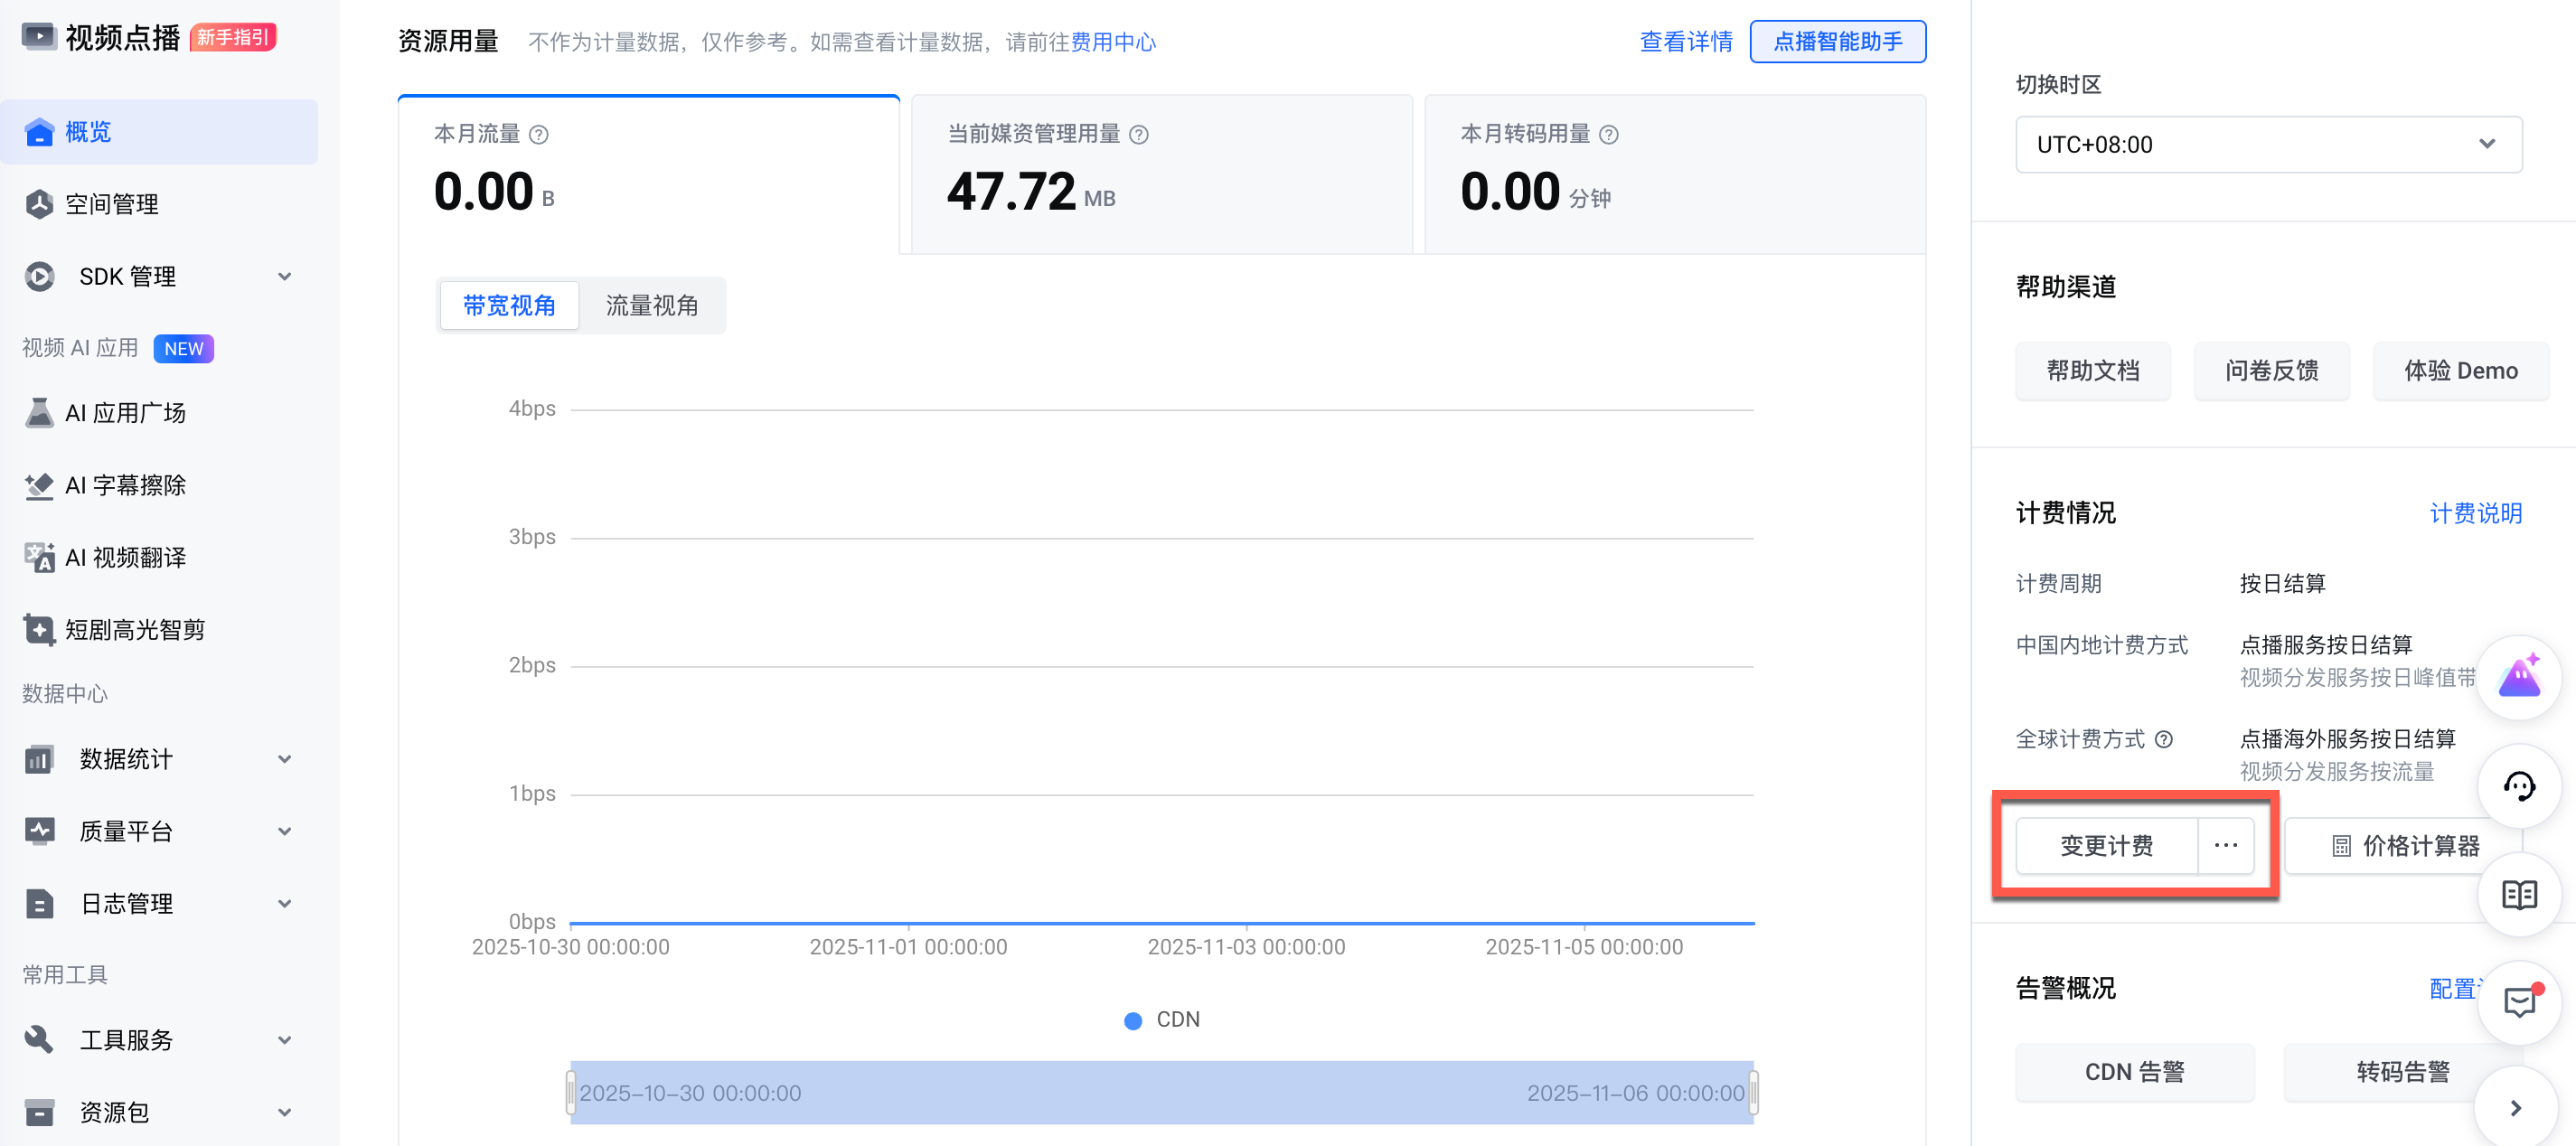Open more options beside 变更计费
Viewport: 2576px width, 1146px height.
(x=2225, y=846)
